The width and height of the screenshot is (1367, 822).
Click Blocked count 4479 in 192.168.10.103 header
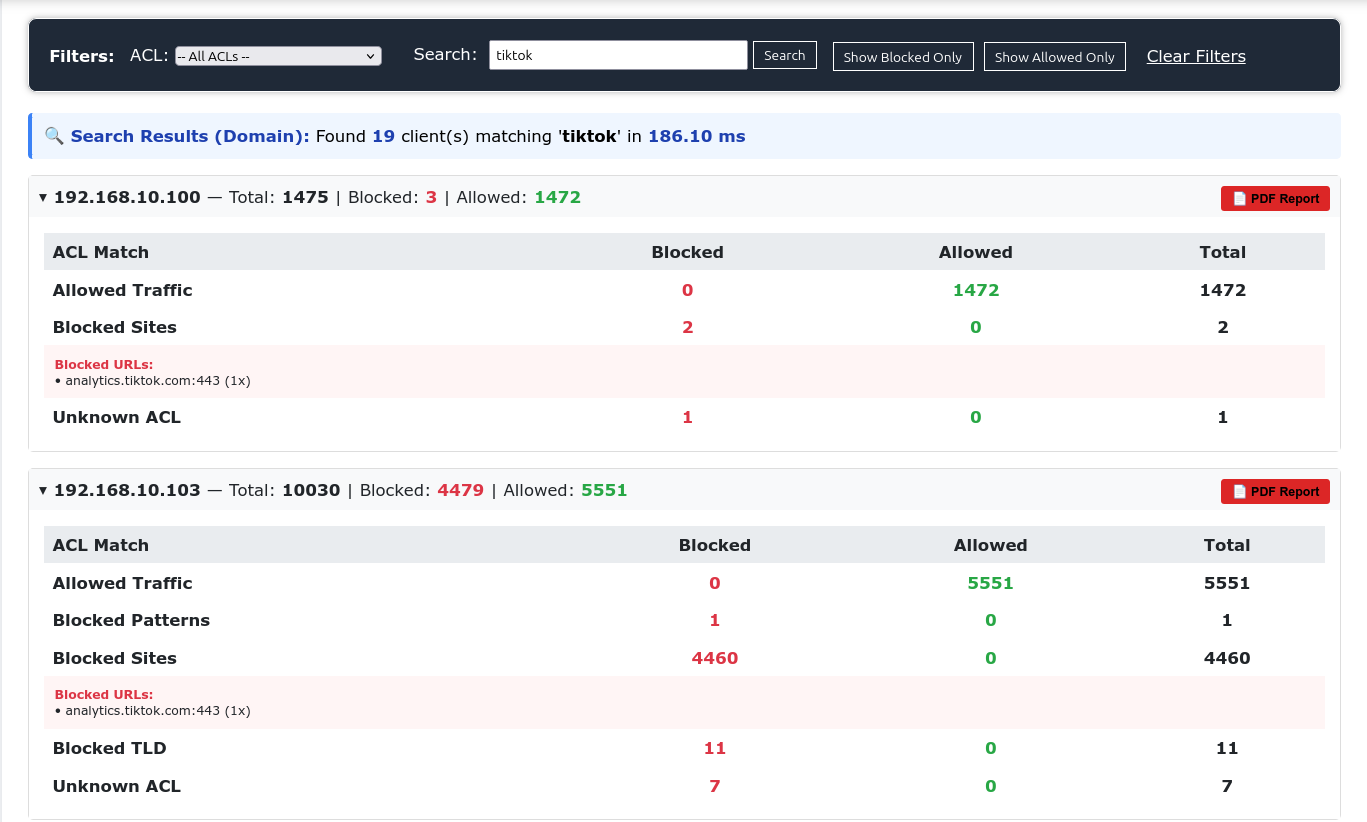point(460,491)
